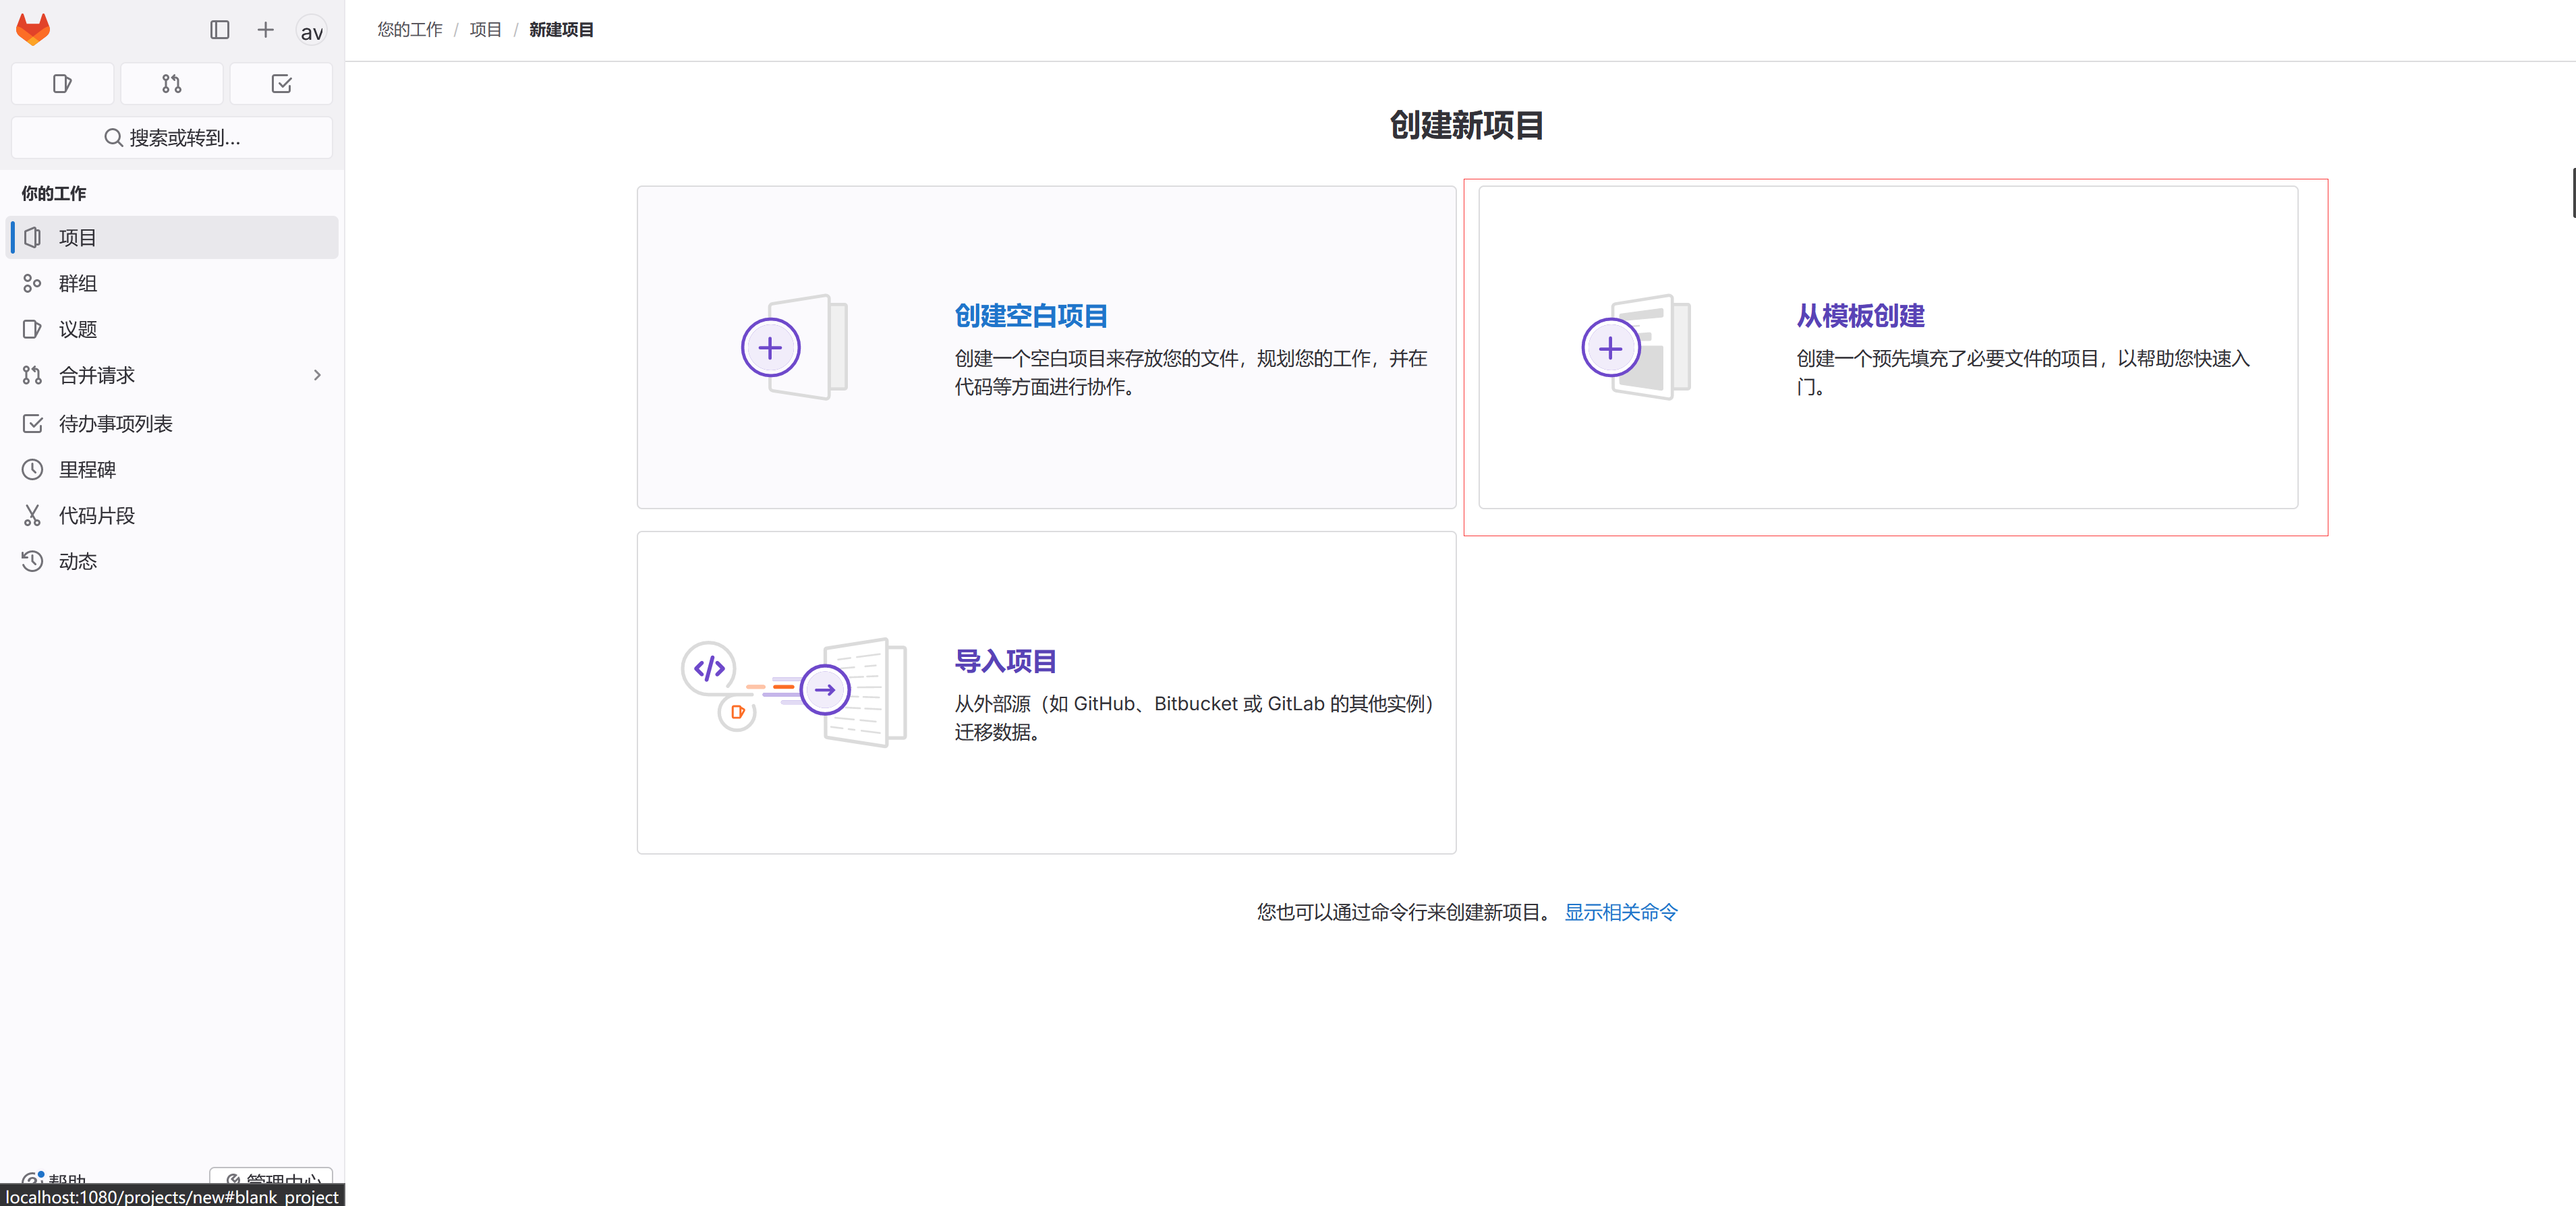The height and width of the screenshot is (1206, 2576).
Task: Click the 动态 history icon
Action: pyautogui.click(x=33, y=562)
